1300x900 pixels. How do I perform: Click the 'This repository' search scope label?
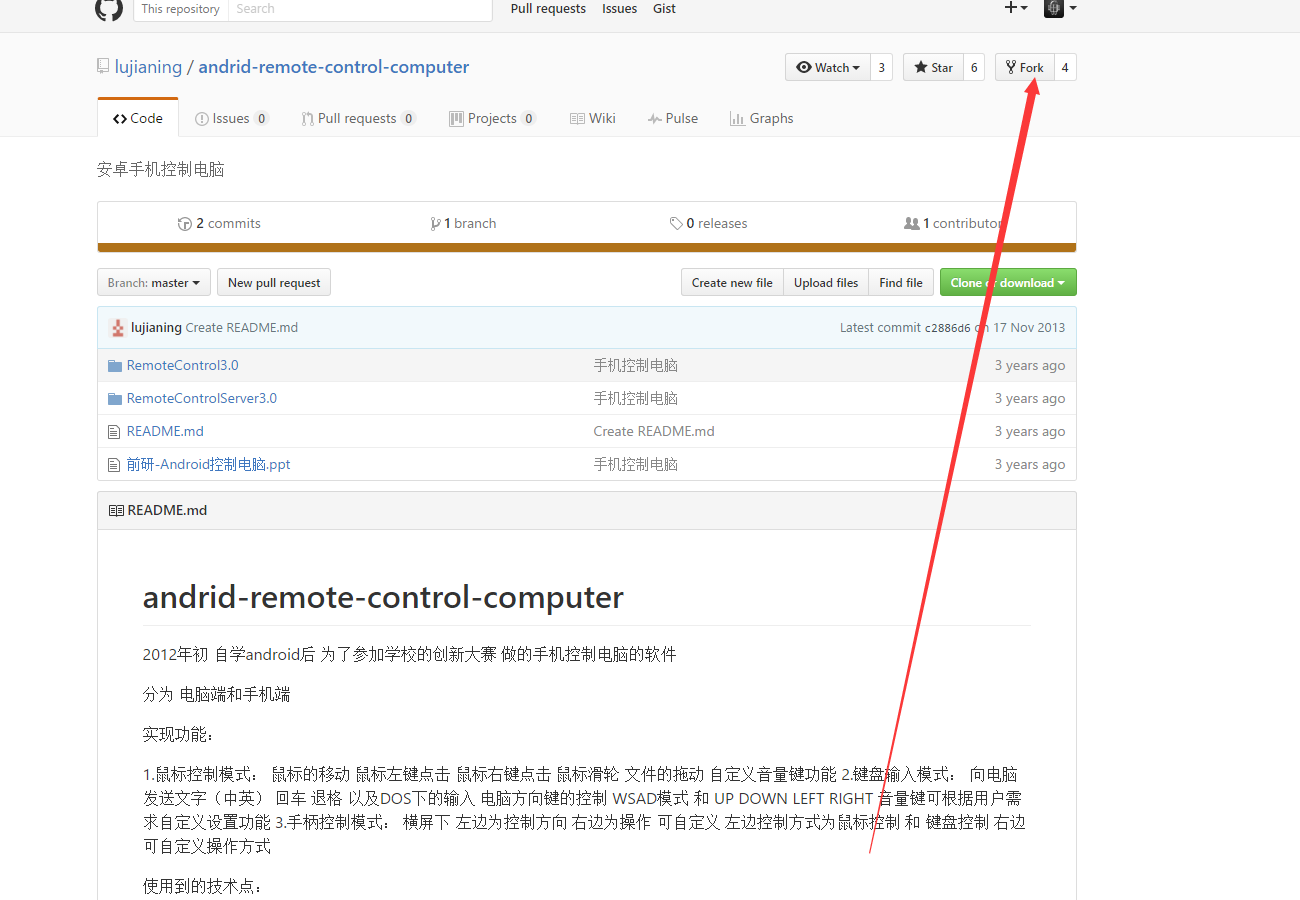point(181,9)
